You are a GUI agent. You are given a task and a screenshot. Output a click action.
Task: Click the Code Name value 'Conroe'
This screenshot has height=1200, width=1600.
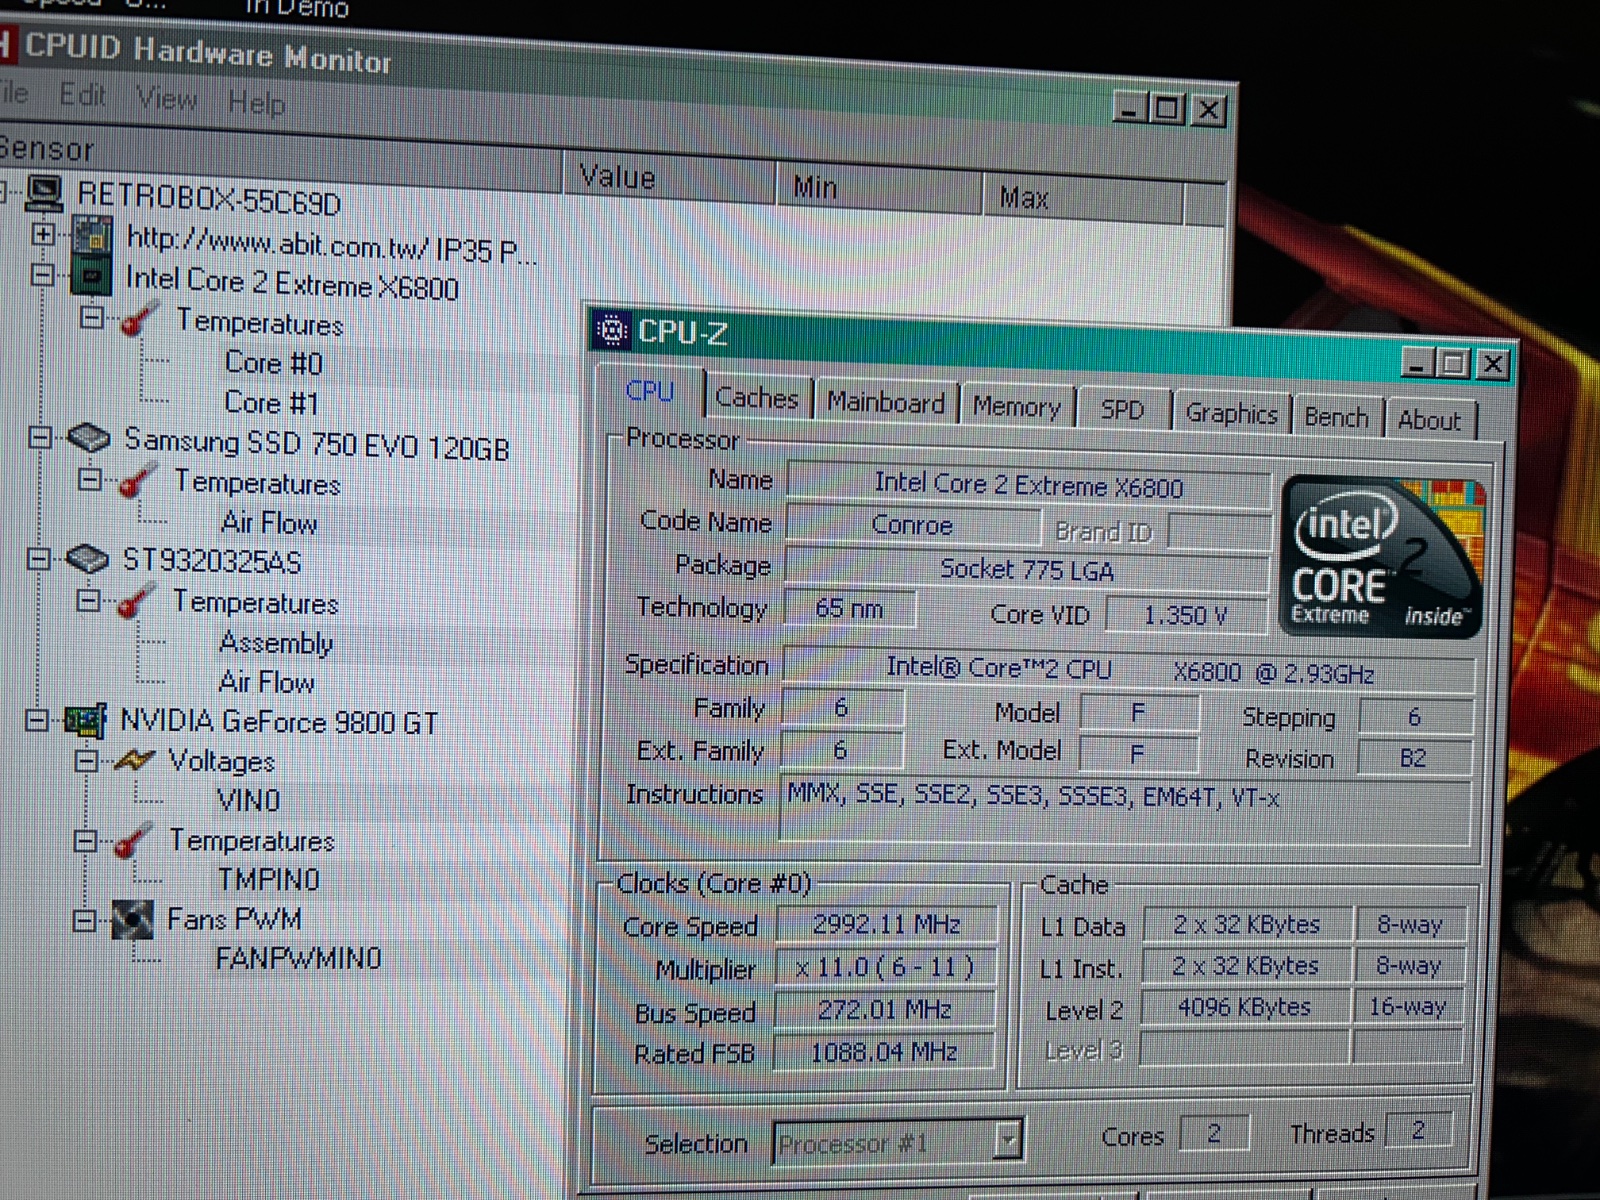pos(912,525)
